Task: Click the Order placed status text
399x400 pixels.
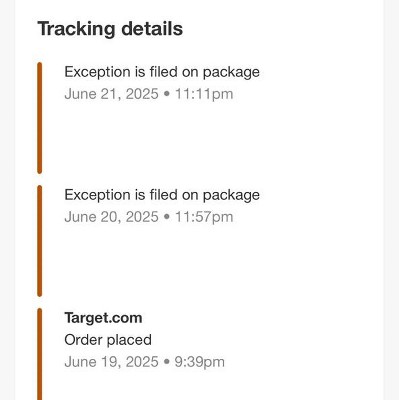Action: click(x=108, y=340)
